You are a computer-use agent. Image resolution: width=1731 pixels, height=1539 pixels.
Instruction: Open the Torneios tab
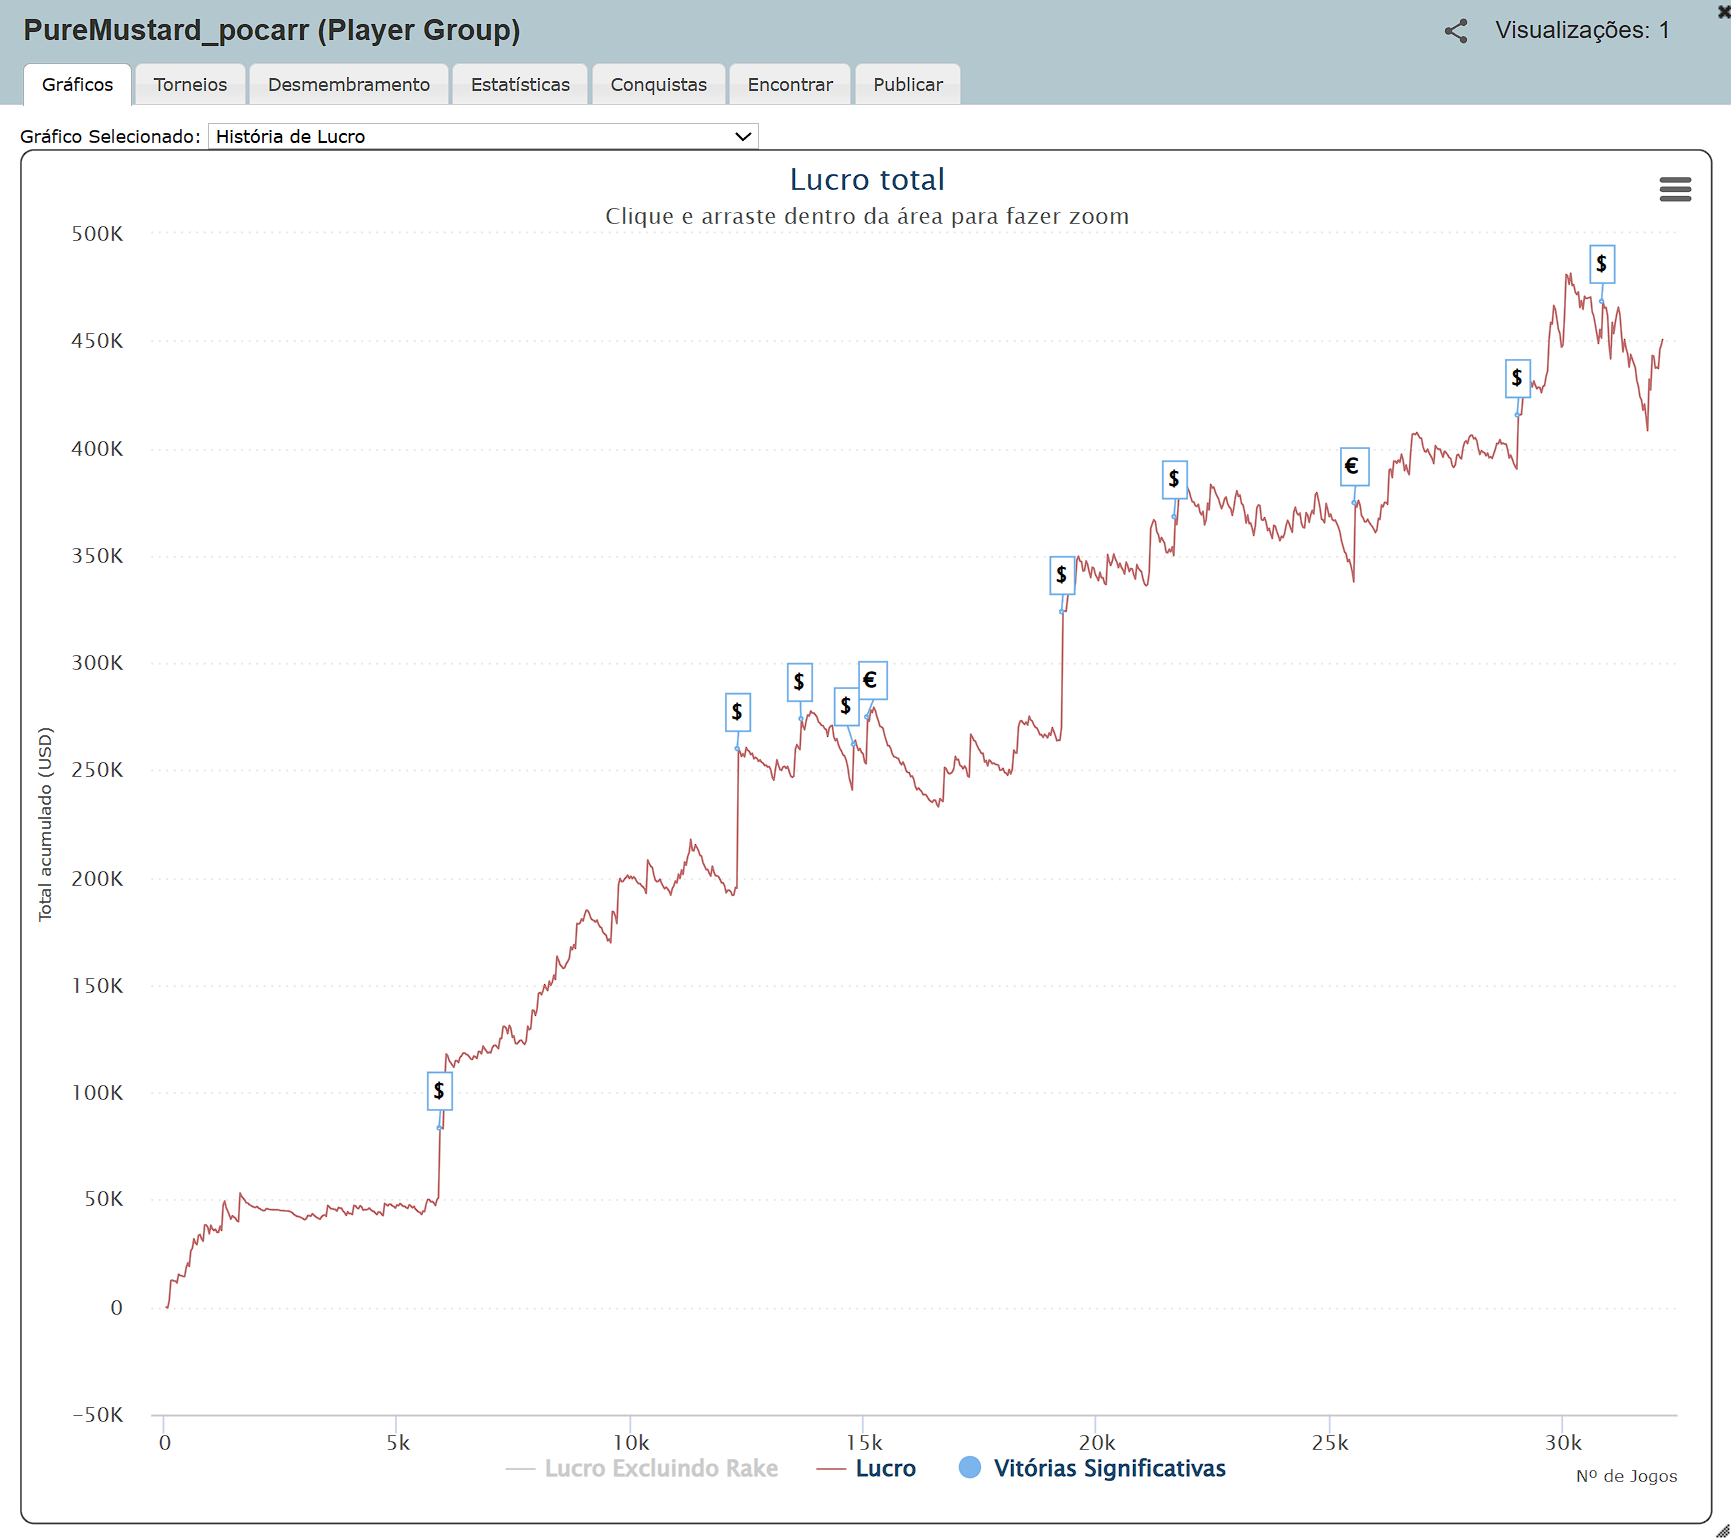pyautogui.click(x=190, y=85)
